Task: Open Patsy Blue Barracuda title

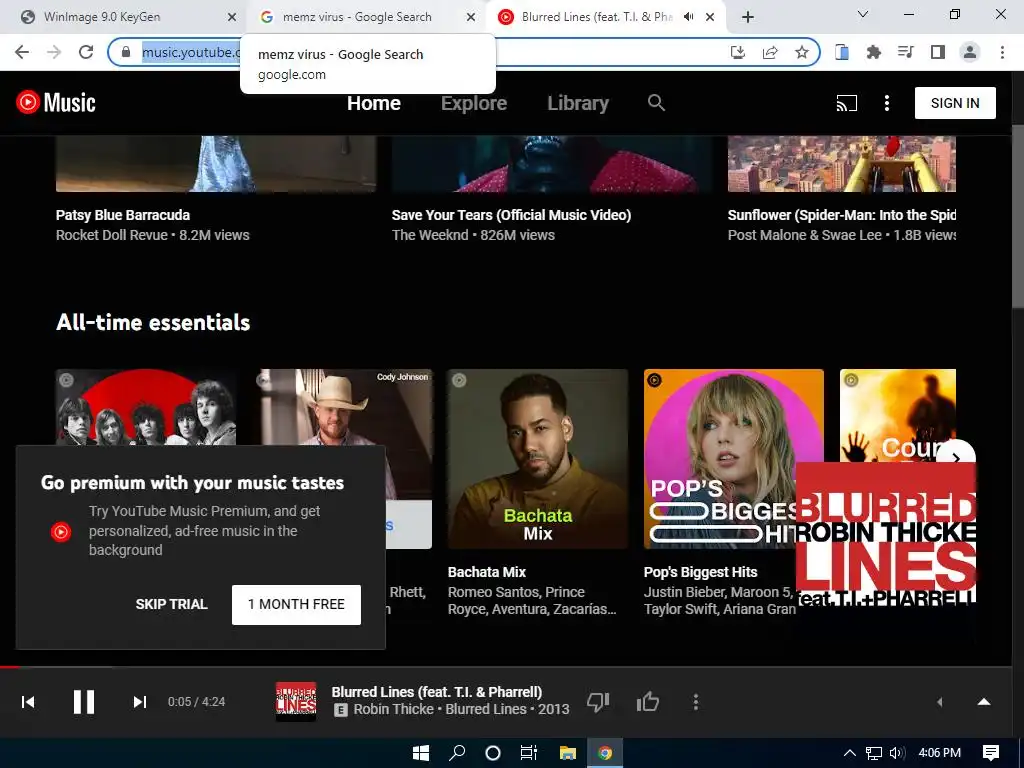Action: [123, 215]
